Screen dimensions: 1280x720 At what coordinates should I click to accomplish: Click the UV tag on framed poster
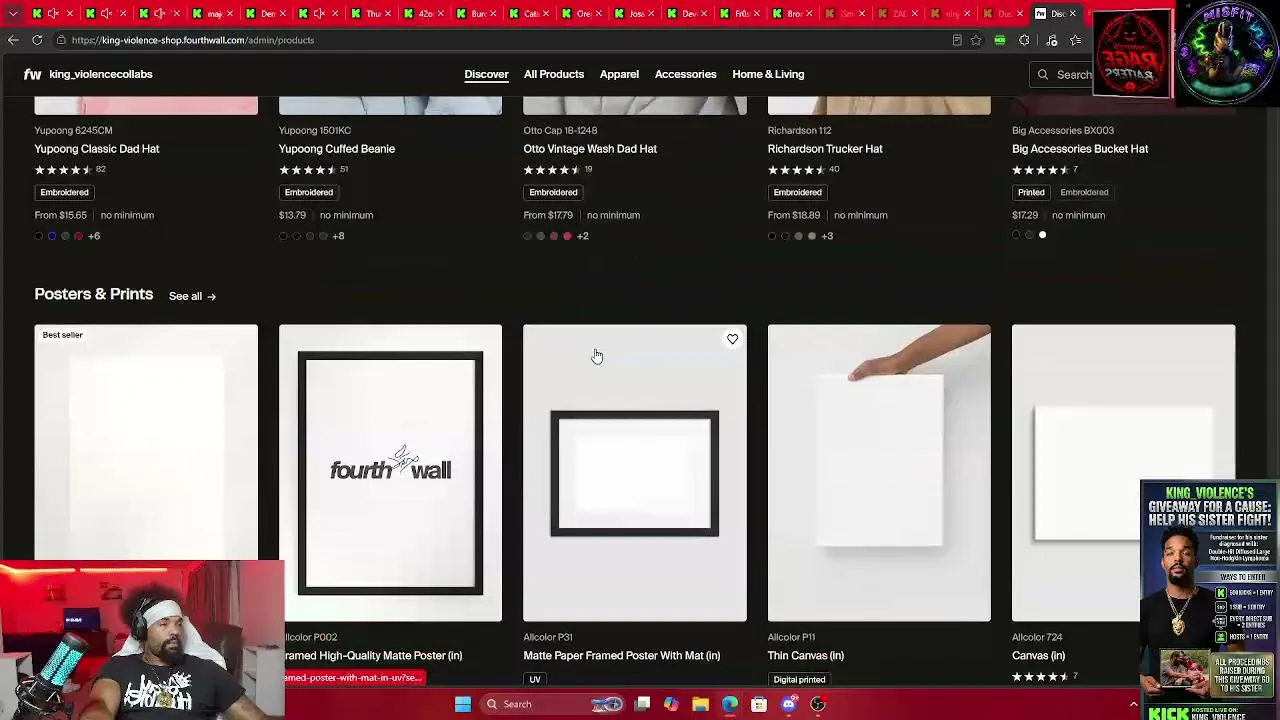click(535, 679)
